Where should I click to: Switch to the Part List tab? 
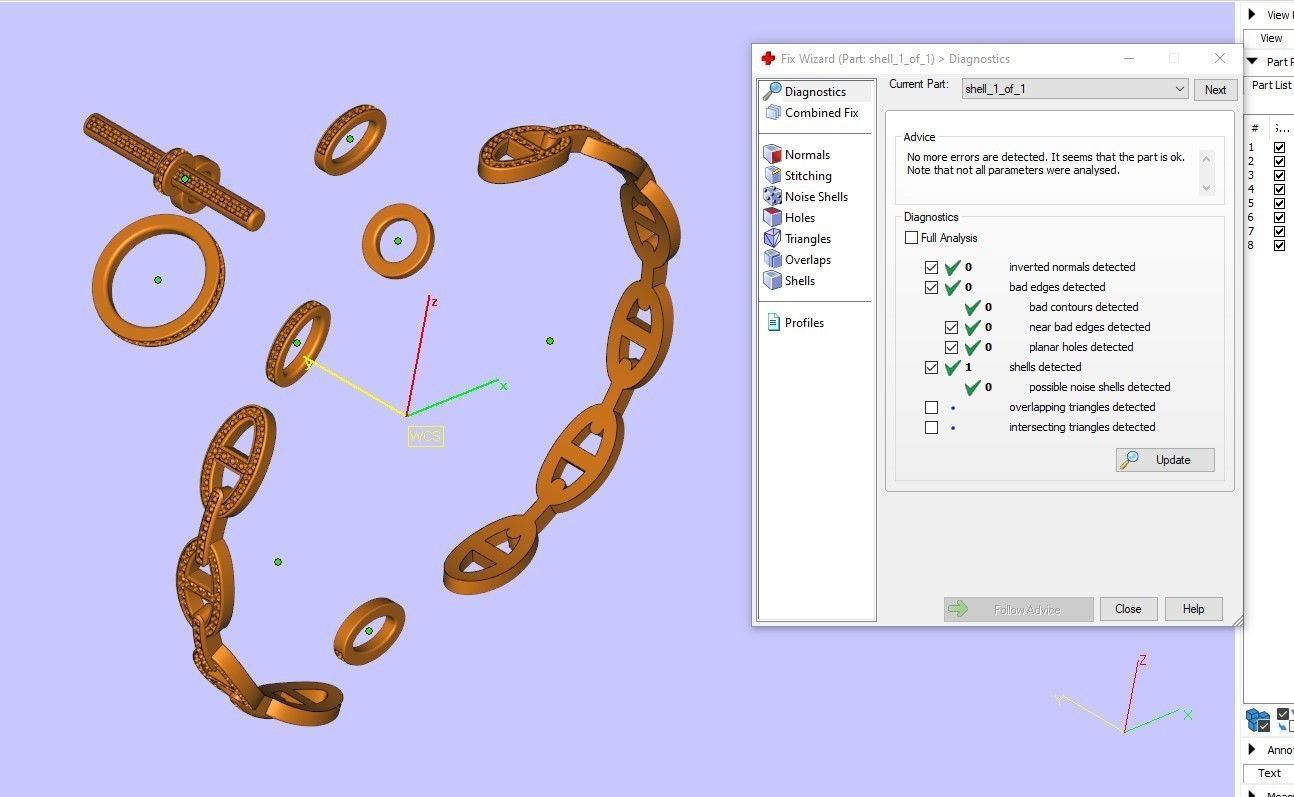pos(1271,85)
